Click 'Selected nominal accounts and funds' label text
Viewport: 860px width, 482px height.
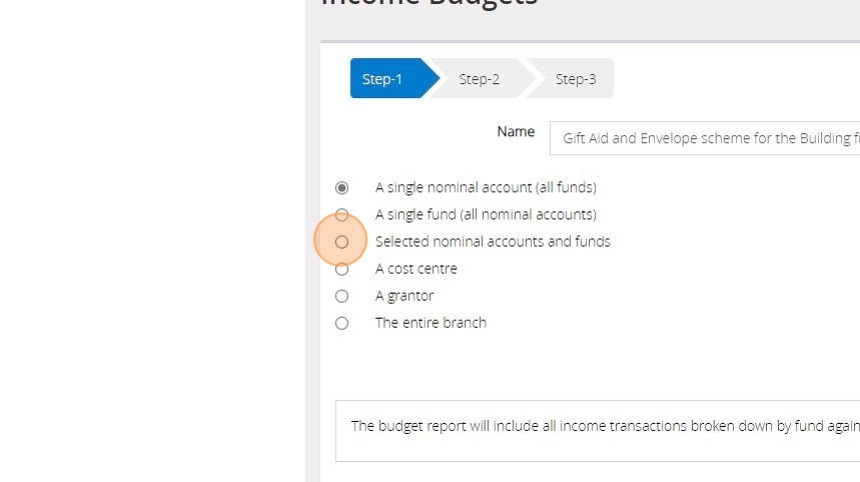(492, 241)
